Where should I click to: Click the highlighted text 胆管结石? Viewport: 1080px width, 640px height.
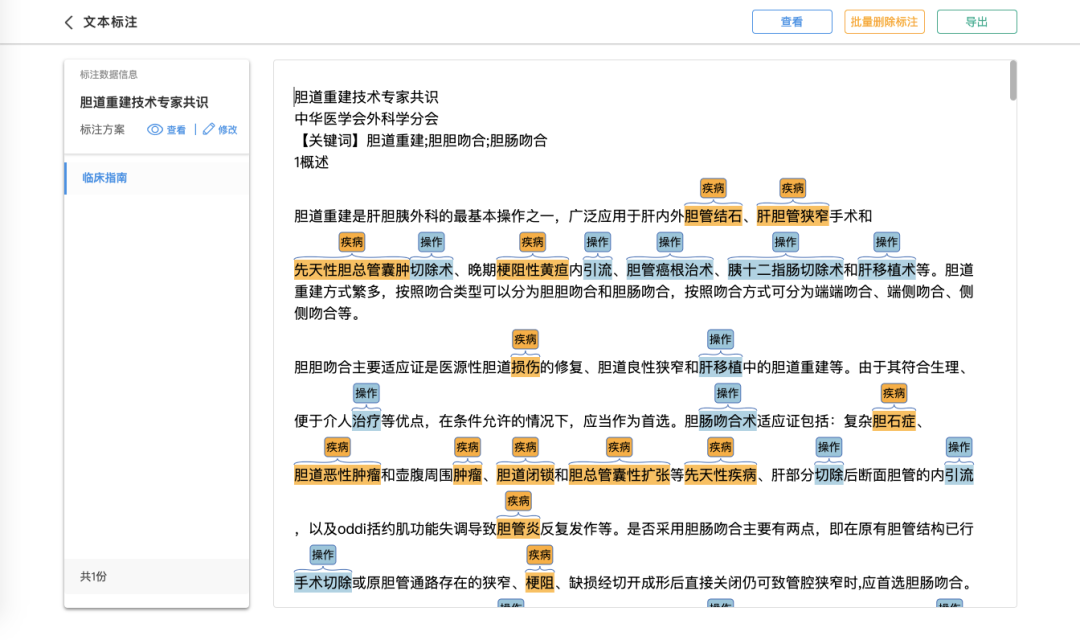click(713, 216)
